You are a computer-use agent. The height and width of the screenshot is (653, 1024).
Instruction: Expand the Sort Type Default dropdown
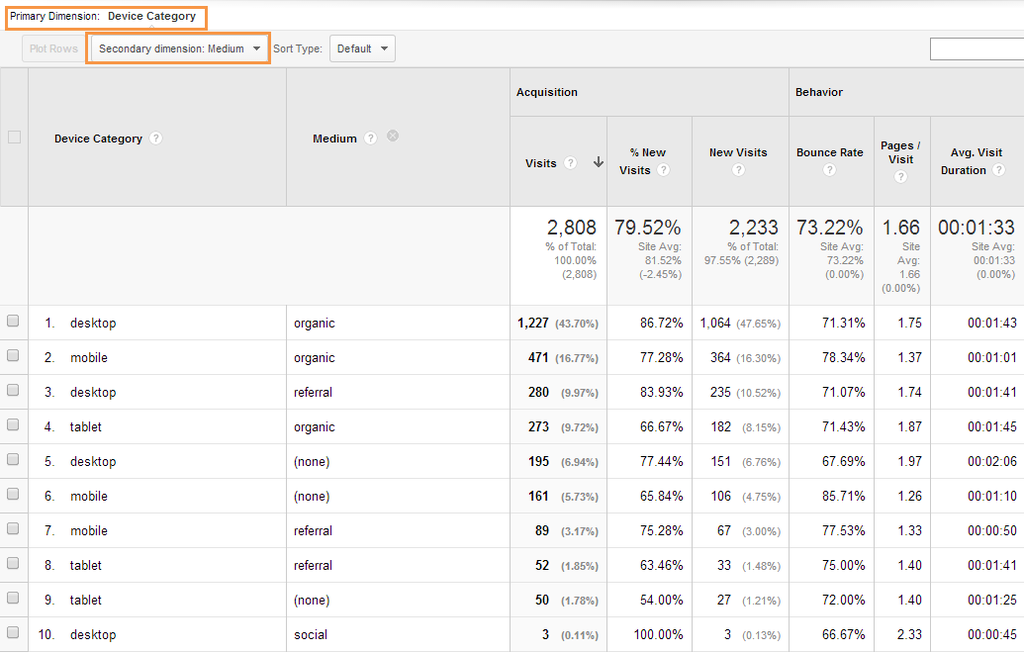tap(362, 48)
